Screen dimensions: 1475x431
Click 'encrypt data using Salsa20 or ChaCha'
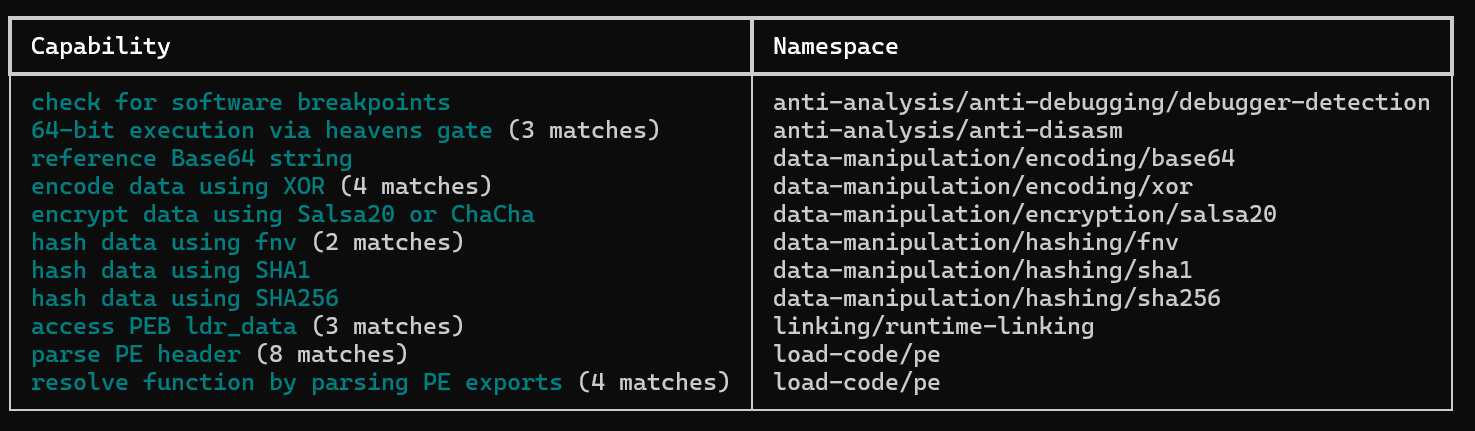point(283,214)
